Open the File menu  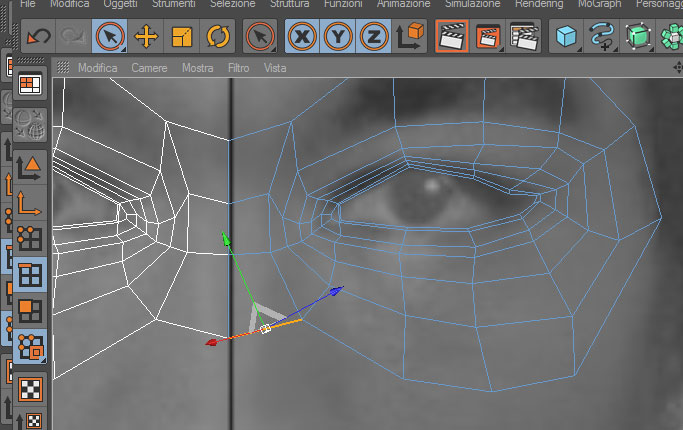[x=28, y=4]
